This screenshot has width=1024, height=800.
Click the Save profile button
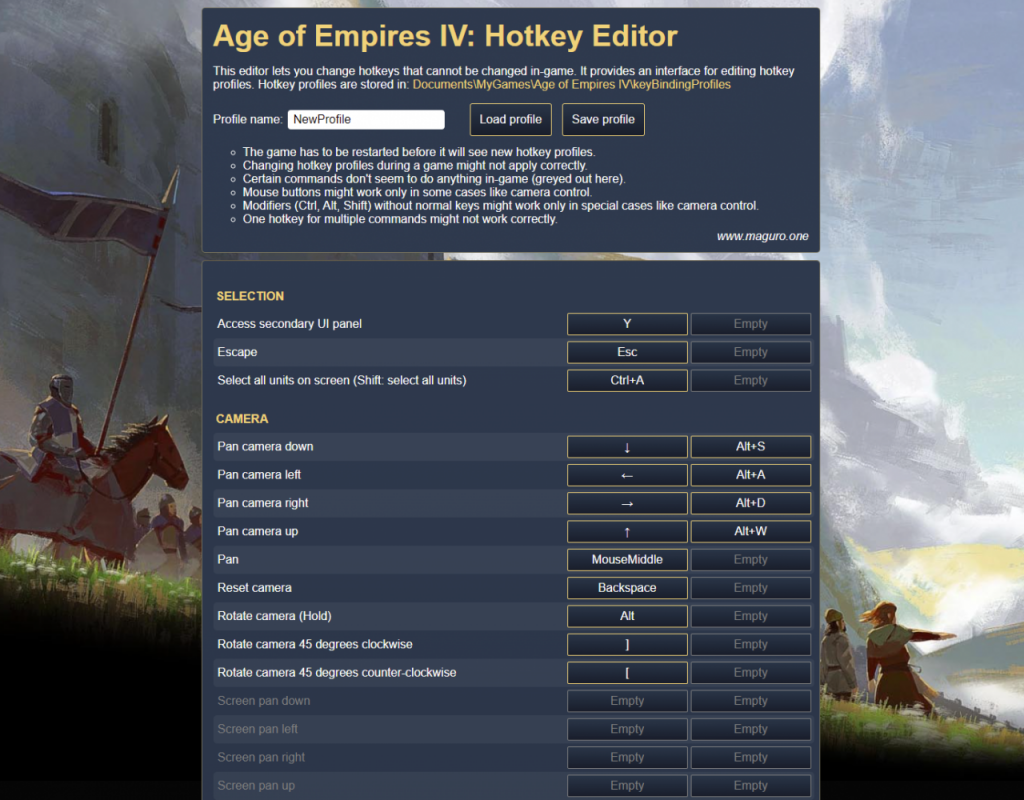603,119
